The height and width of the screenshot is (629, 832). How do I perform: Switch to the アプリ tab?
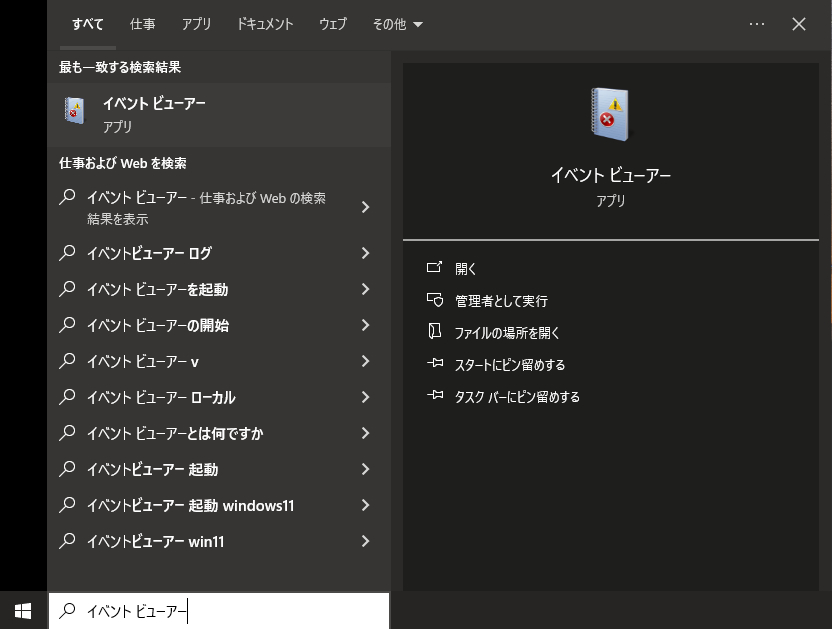click(196, 24)
